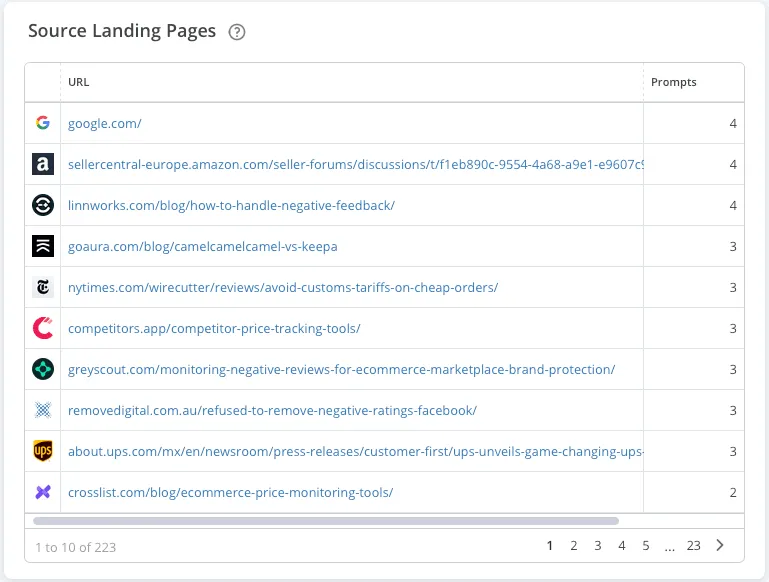Click the next page chevron arrow
The height and width of the screenshot is (582, 769).
(x=720, y=546)
